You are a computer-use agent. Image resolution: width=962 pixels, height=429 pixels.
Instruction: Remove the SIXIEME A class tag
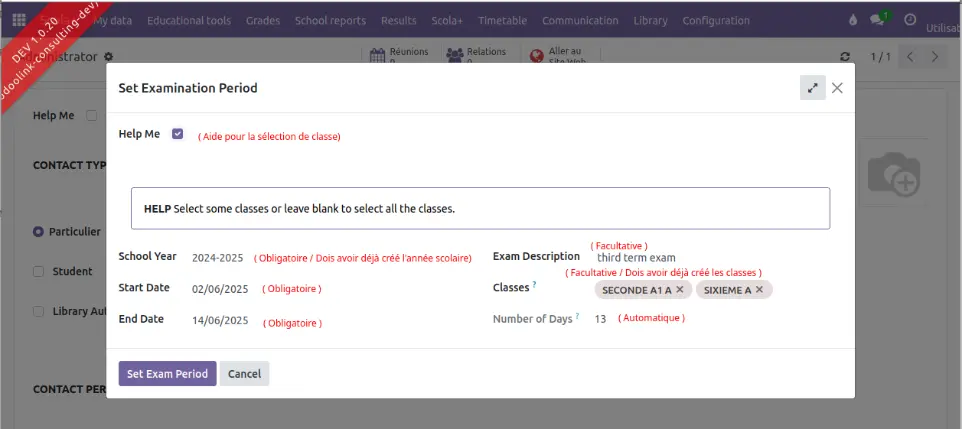[760, 289]
